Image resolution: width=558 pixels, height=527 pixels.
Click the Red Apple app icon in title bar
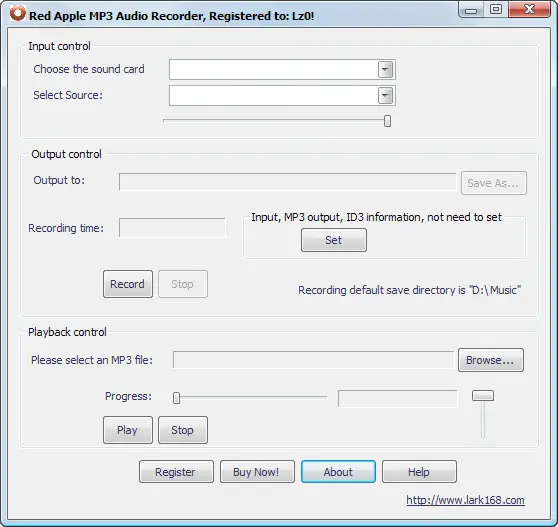pyautogui.click(x=17, y=14)
